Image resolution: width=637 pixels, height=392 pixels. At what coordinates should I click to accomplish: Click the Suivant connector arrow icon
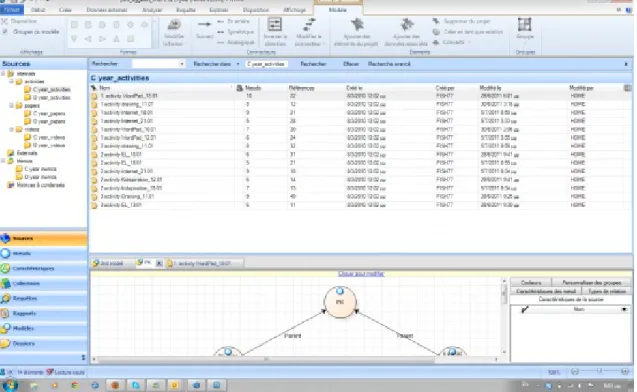204,24
